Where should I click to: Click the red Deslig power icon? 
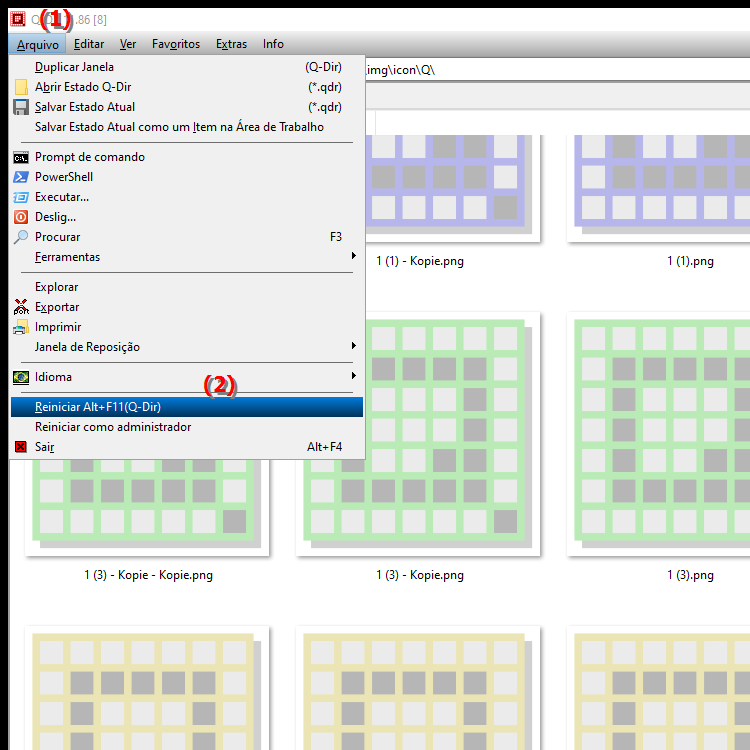click(21, 217)
